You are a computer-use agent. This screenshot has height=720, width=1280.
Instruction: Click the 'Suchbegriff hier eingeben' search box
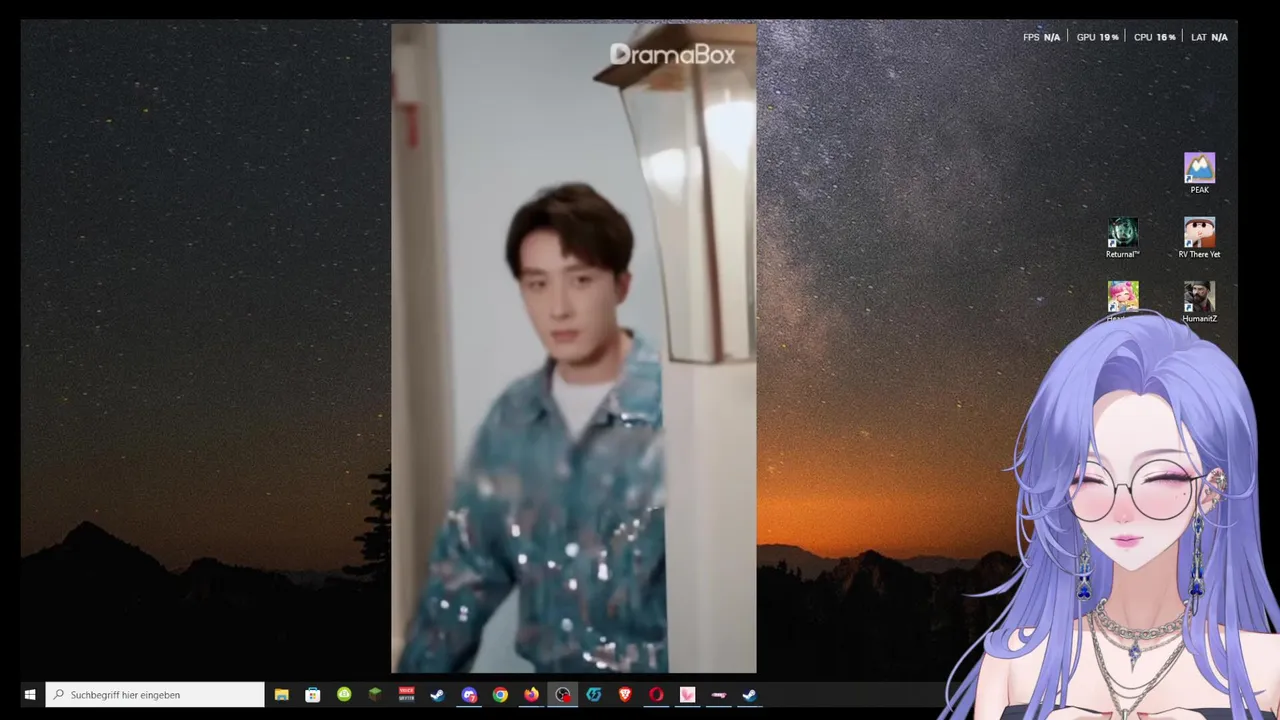[155, 695]
